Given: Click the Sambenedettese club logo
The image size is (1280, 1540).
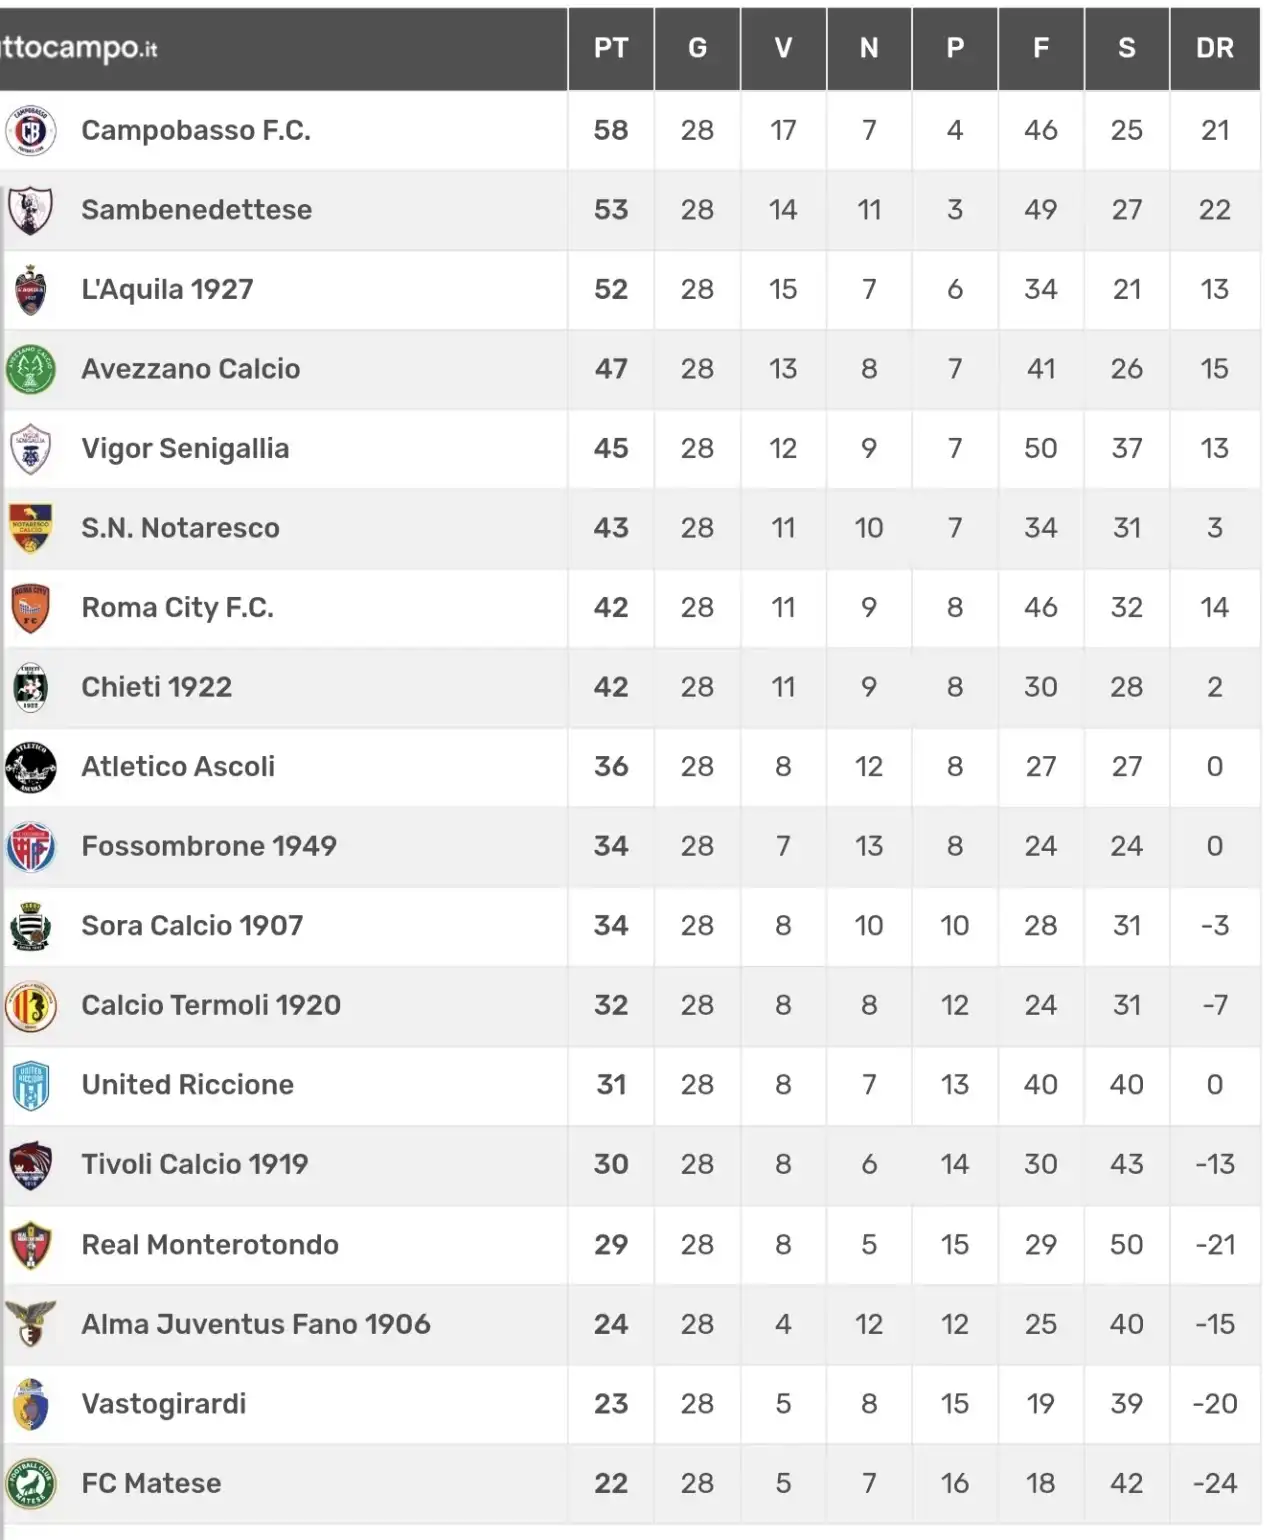Looking at the screenshot, I should [x=30, y=210].
